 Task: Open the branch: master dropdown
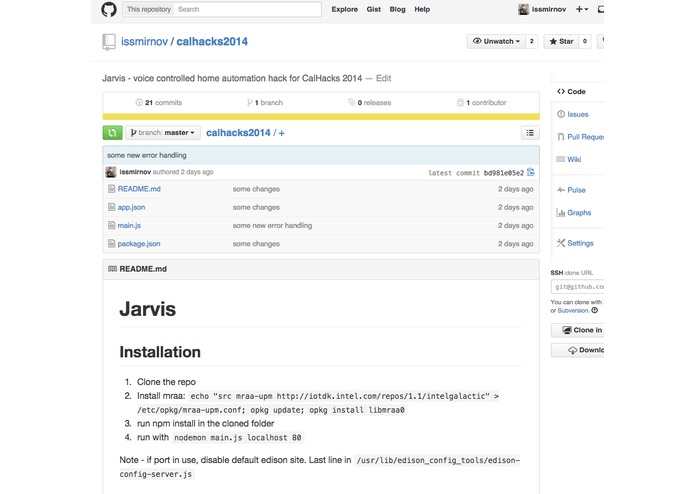[163, 132]
